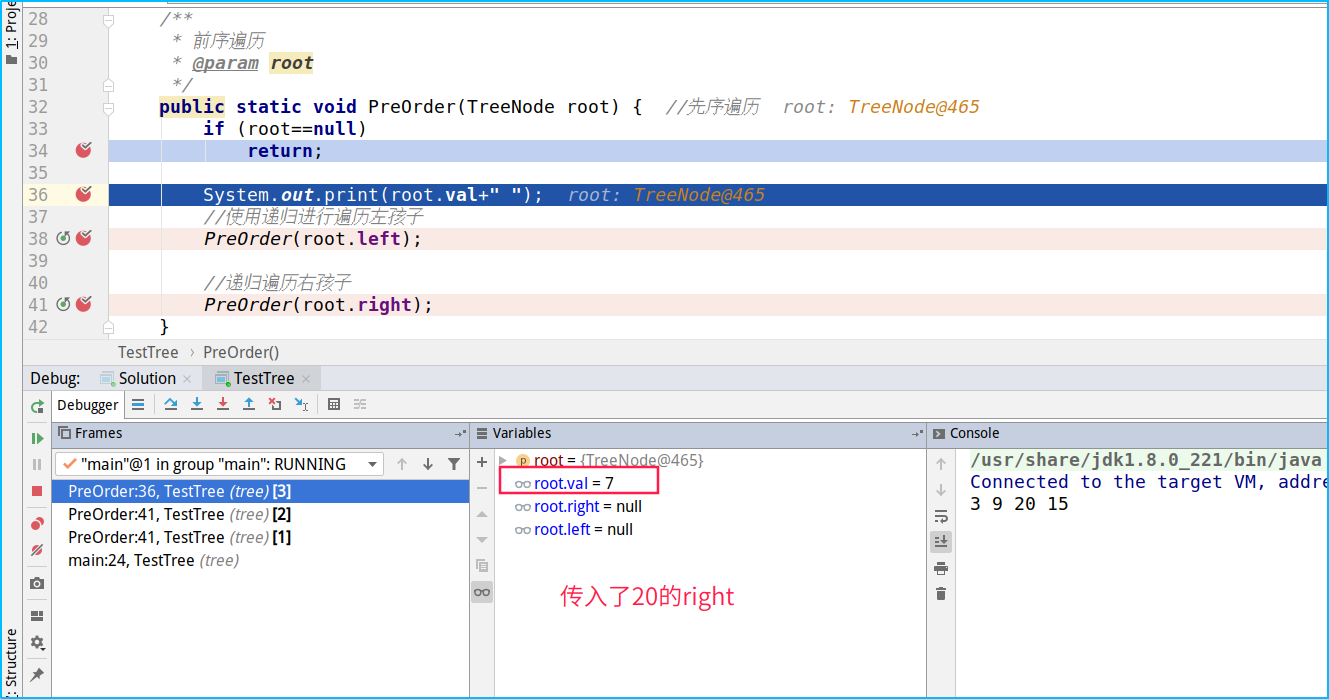Switch to the Solution debug tab
The height and width of the screenshot is (699, 1329).
148,378
